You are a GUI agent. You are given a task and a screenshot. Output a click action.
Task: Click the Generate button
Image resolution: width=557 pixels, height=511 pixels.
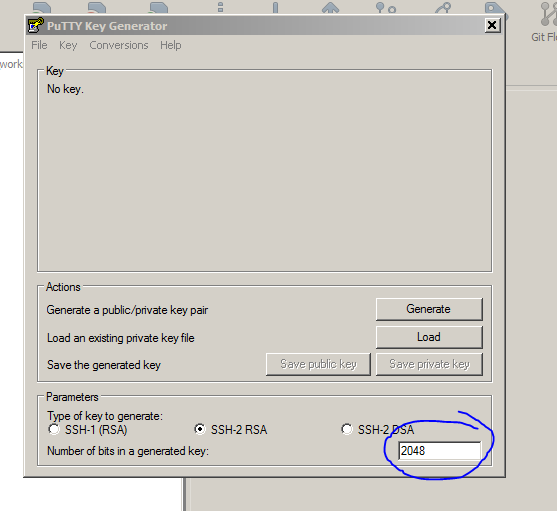(429, 309)
